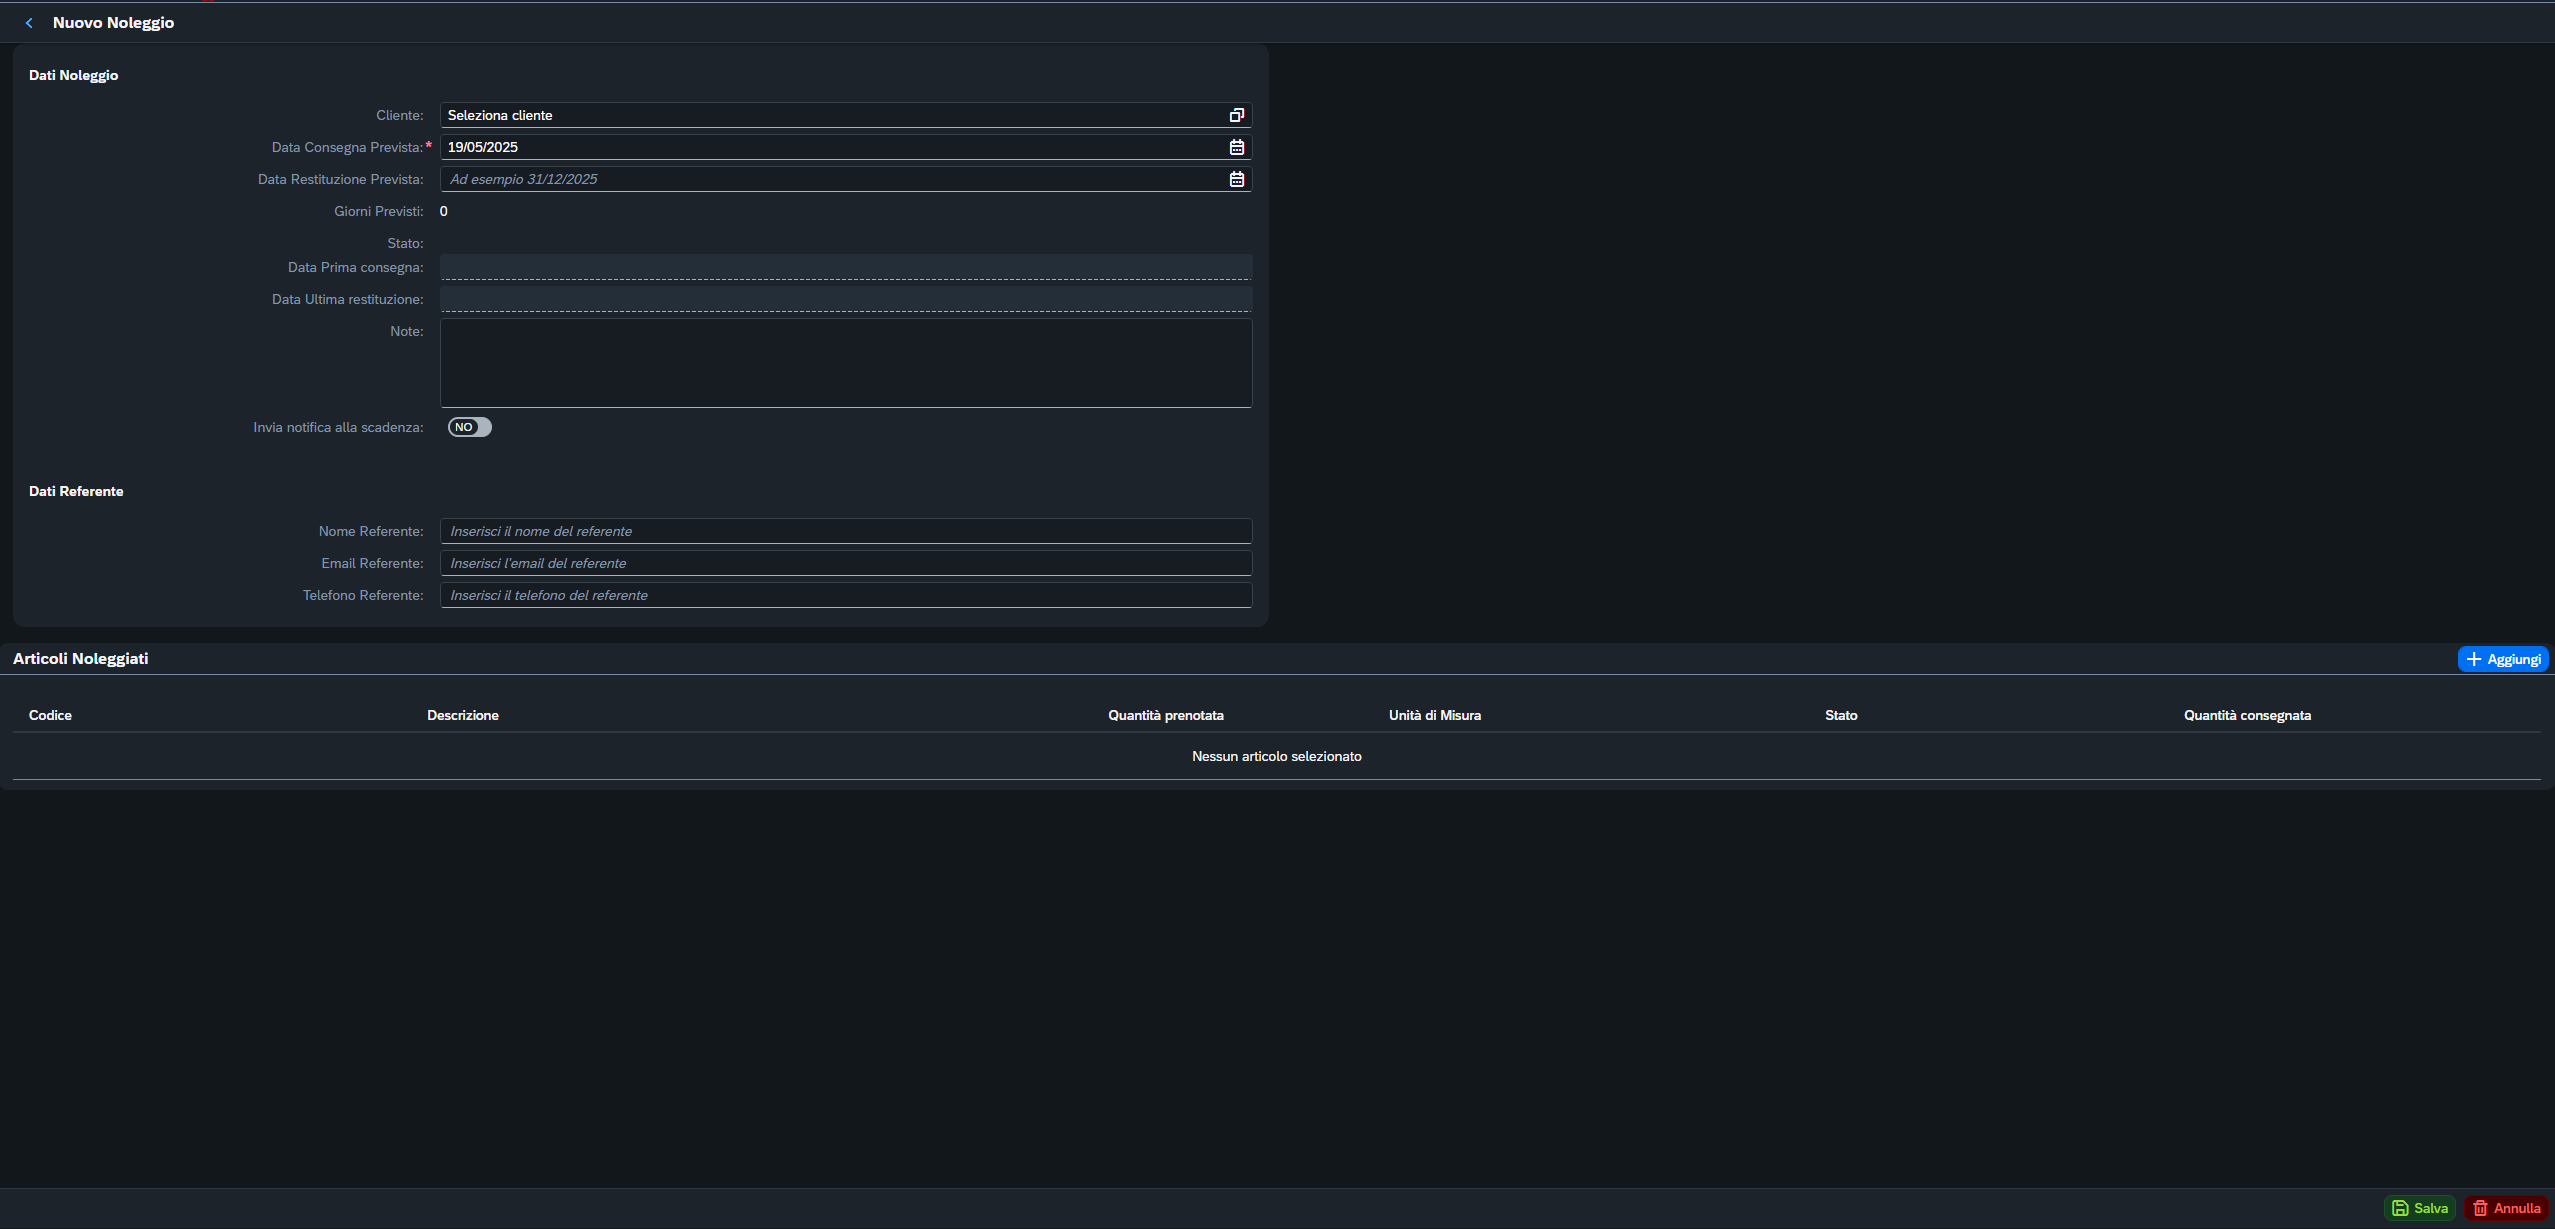2555x1229 pixels.
Task: Click the Seleziona cliente field
Action: 830,116
